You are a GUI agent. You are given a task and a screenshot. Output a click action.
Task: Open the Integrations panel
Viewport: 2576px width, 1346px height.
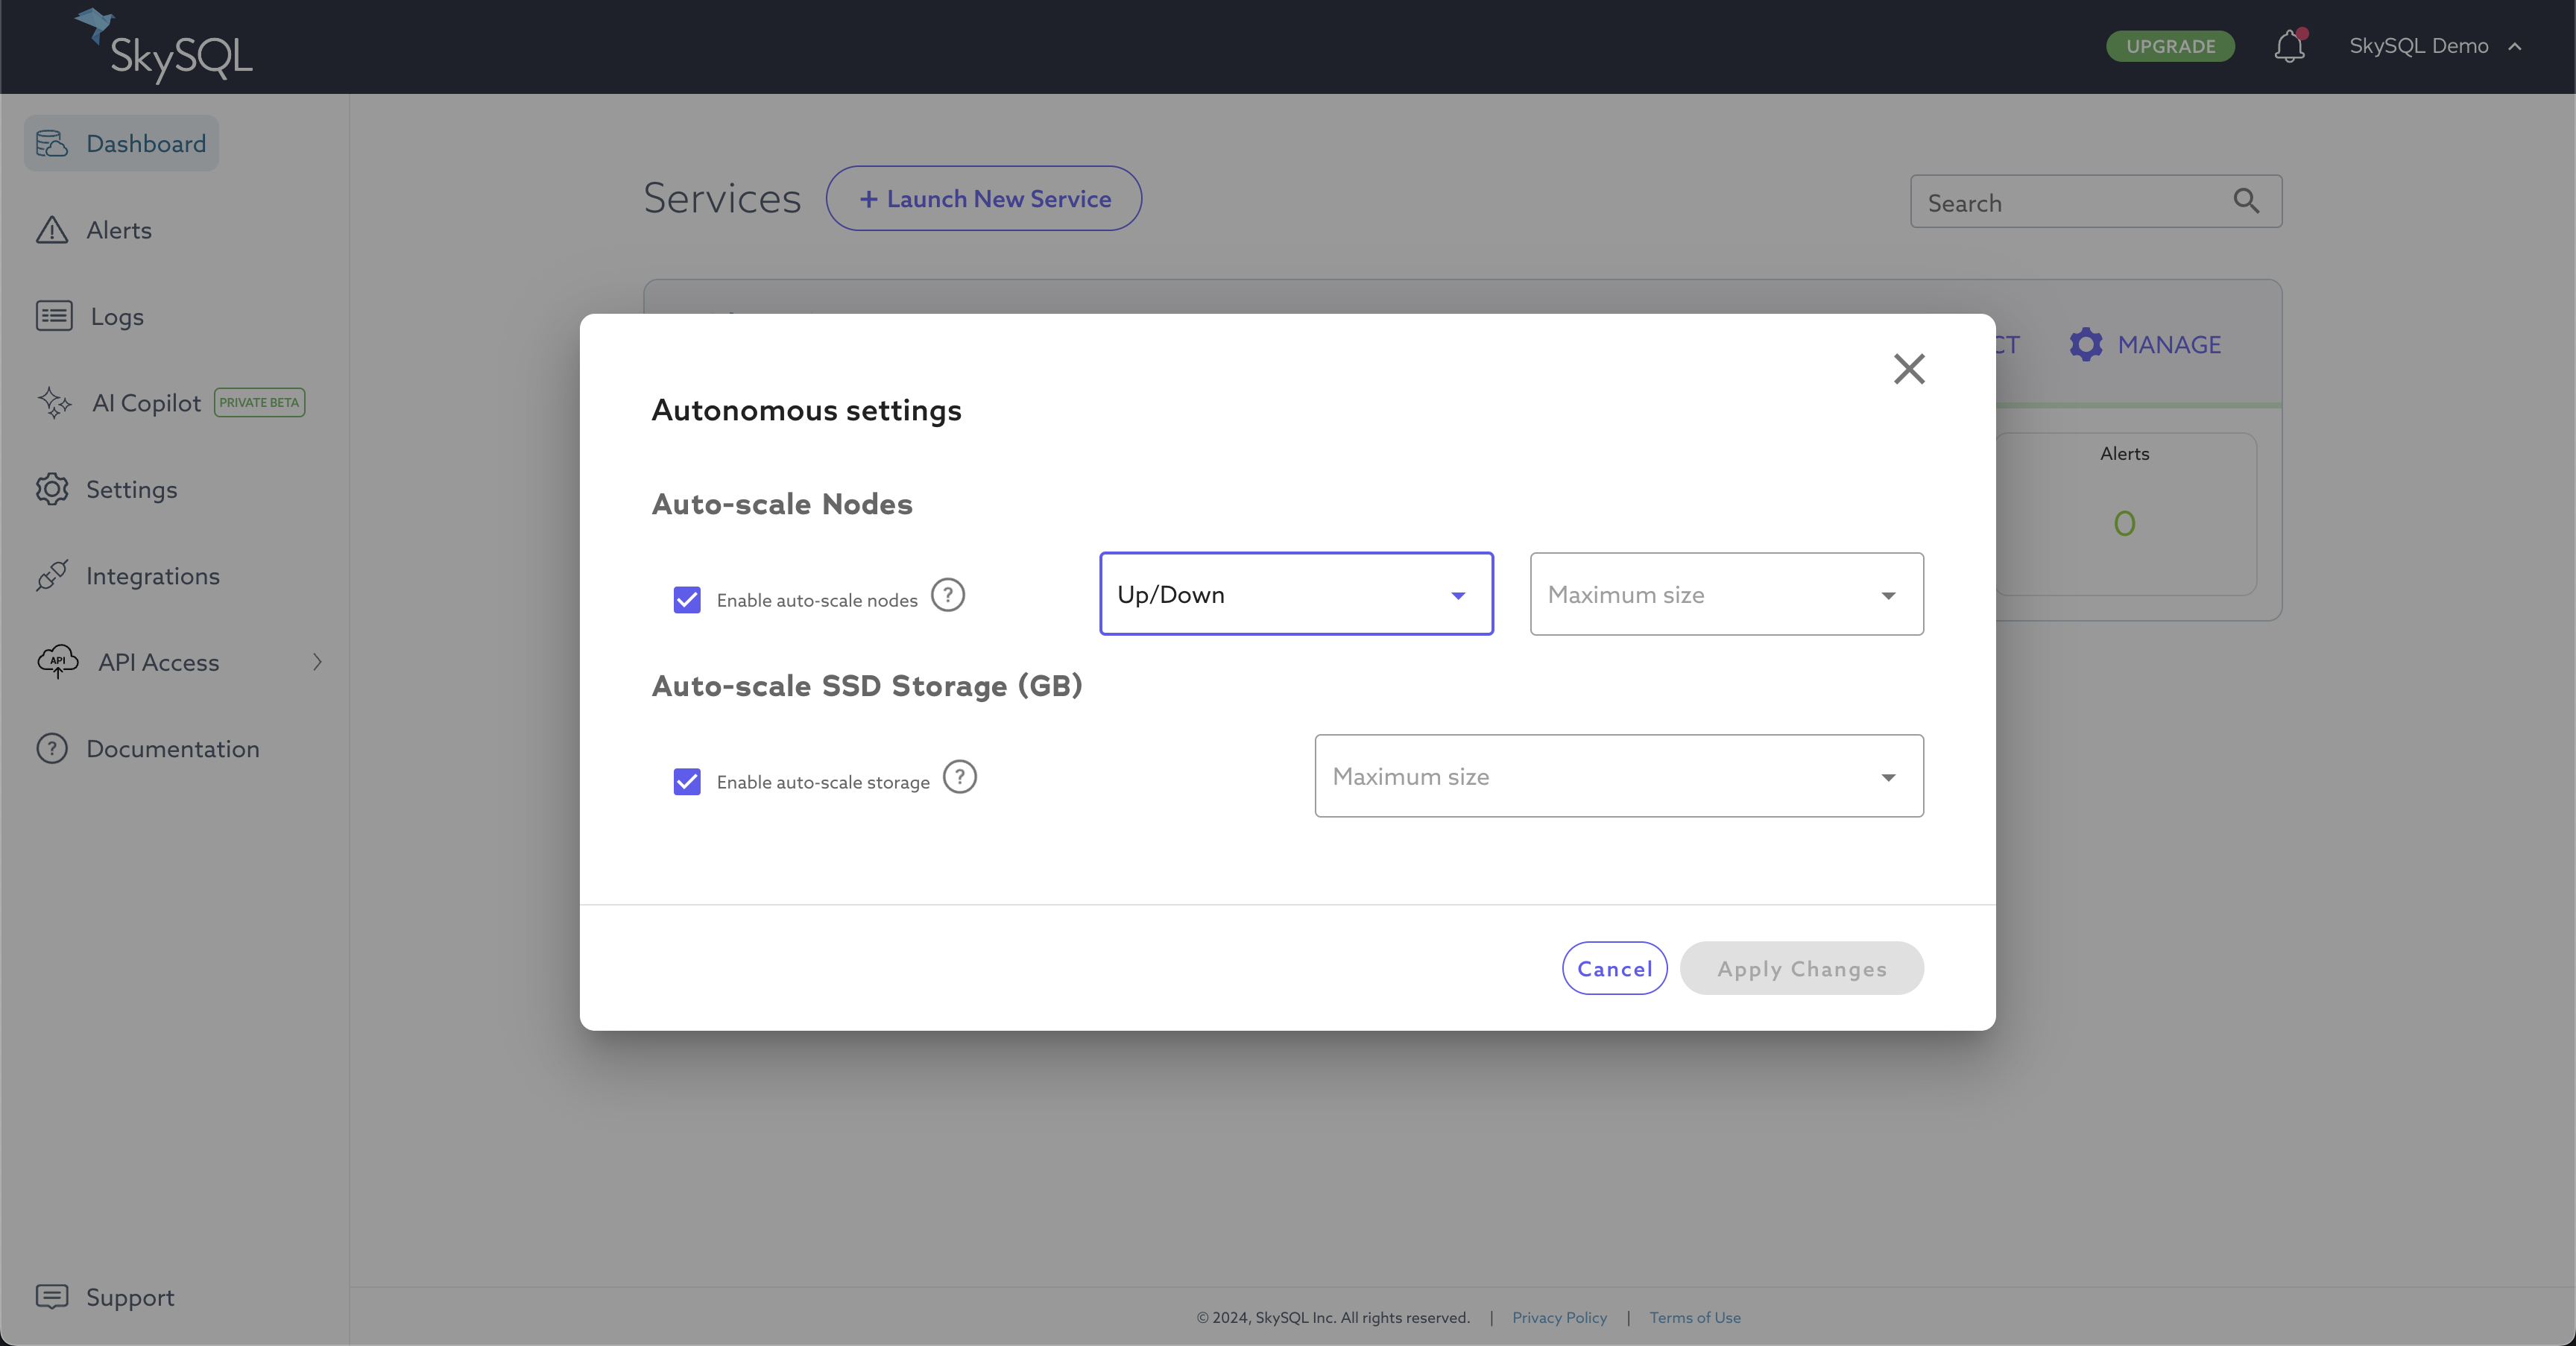pos(154,575)
